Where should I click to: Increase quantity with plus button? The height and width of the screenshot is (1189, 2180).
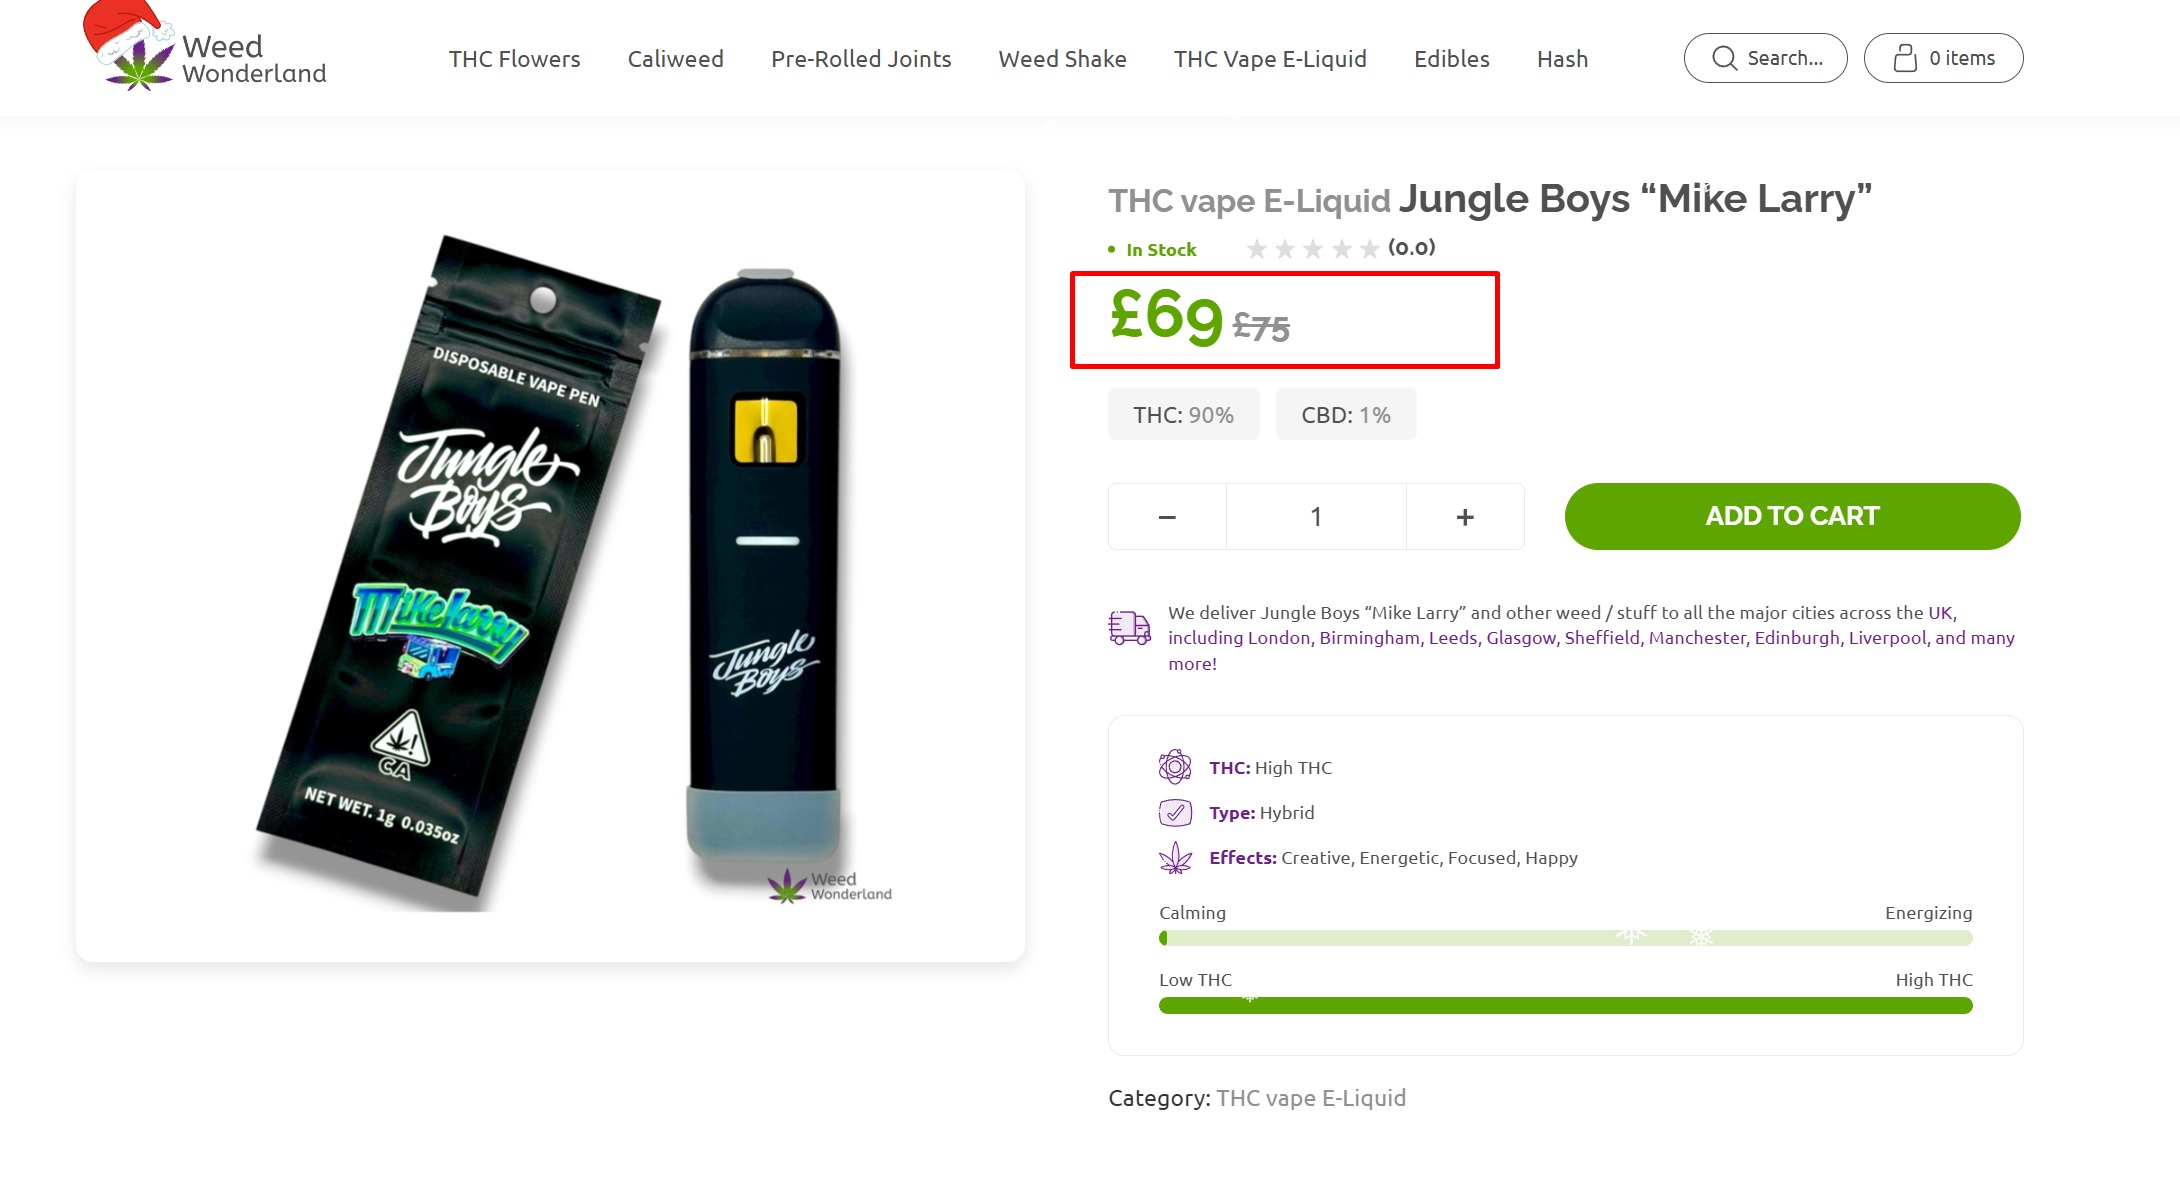coord(1465,517)
